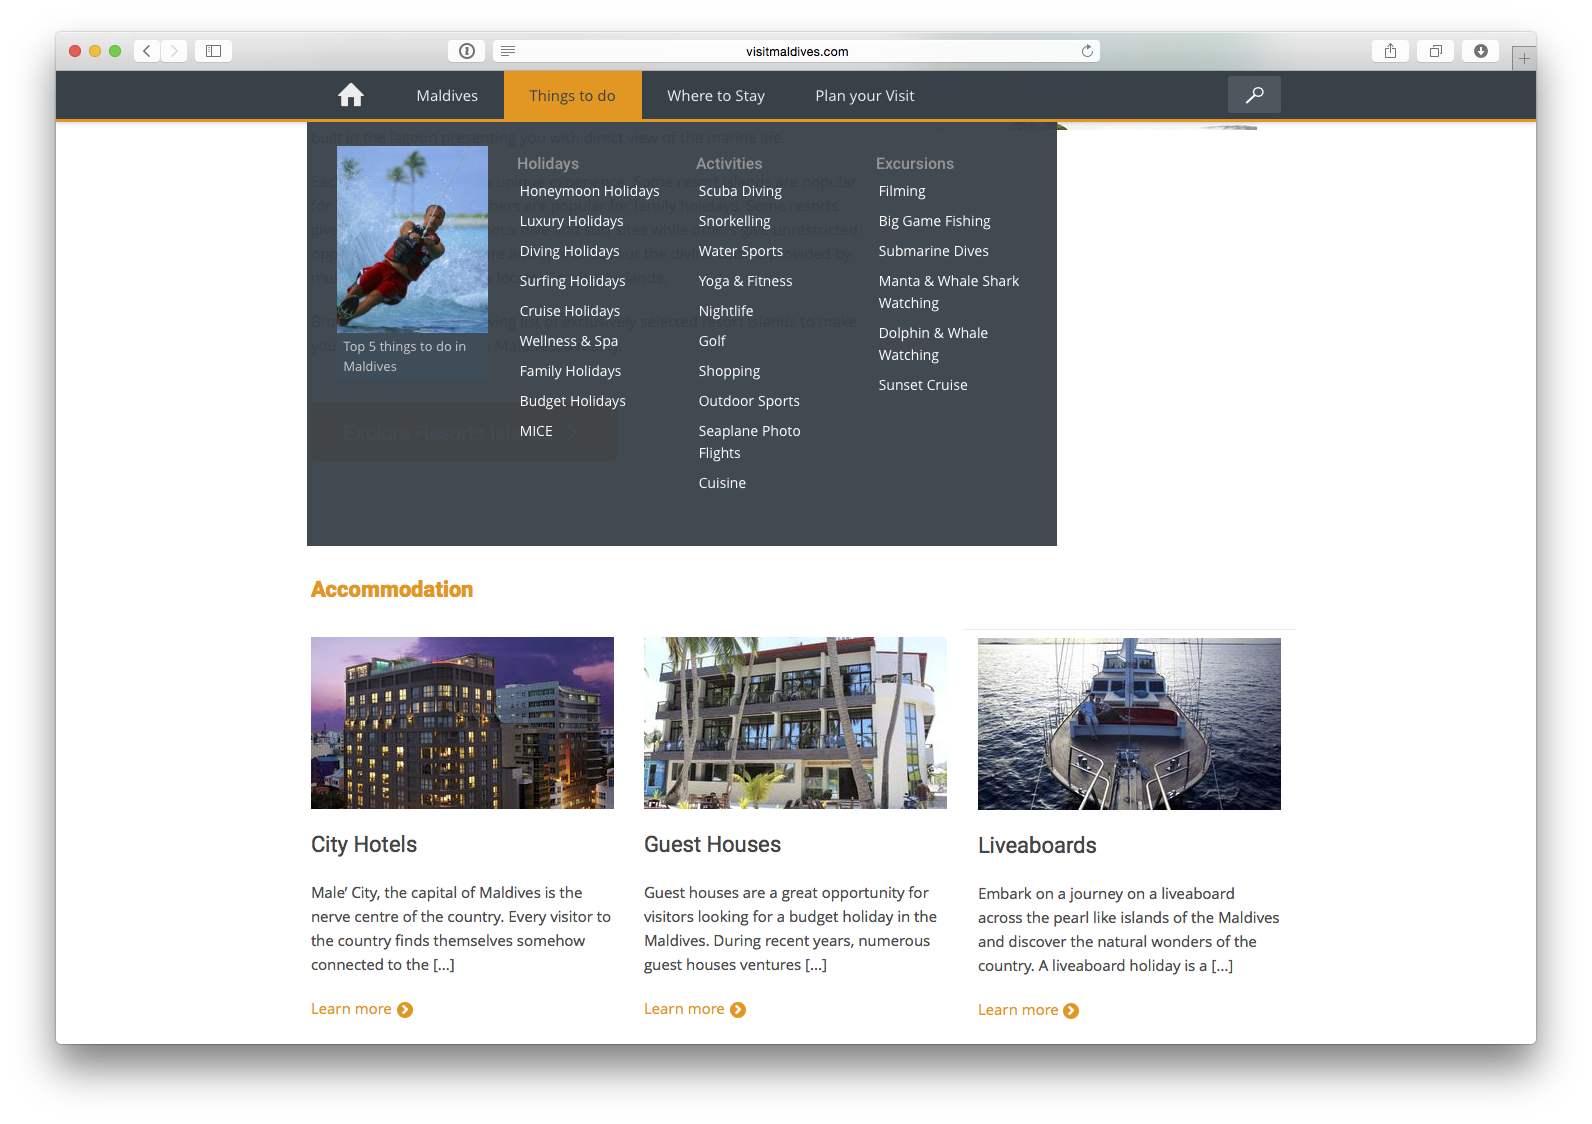Open Water Sports activity
The image size is (1592, 1124).
[740, 251]
